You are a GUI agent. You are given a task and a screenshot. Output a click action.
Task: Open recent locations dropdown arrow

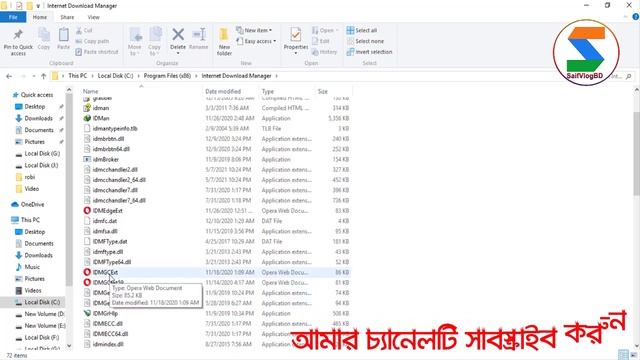point(33,76)
